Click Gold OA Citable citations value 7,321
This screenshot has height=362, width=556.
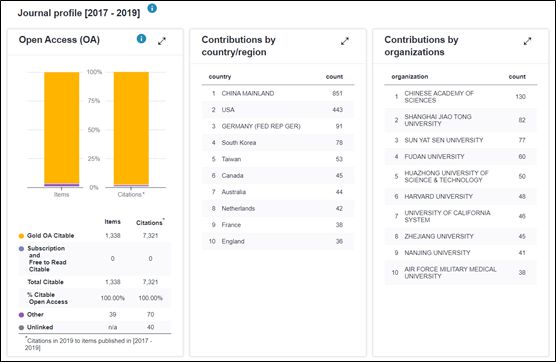(150, 236)
